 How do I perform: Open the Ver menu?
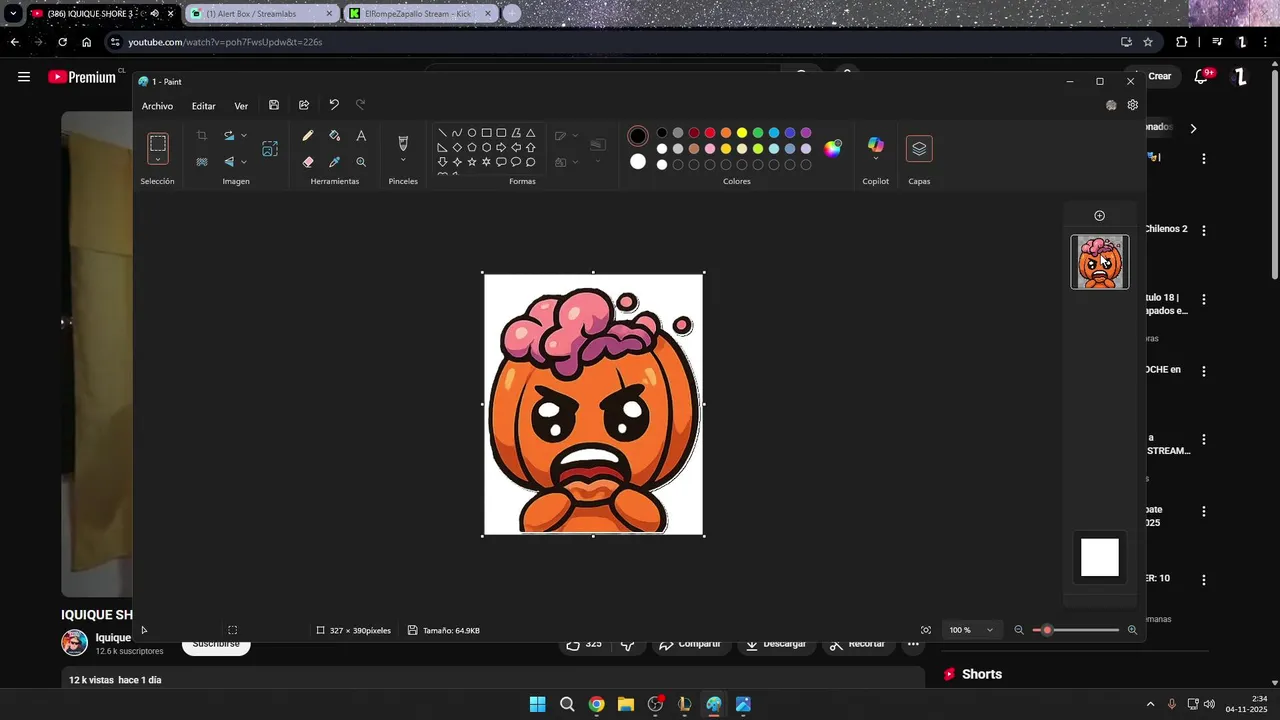[241, 106]
